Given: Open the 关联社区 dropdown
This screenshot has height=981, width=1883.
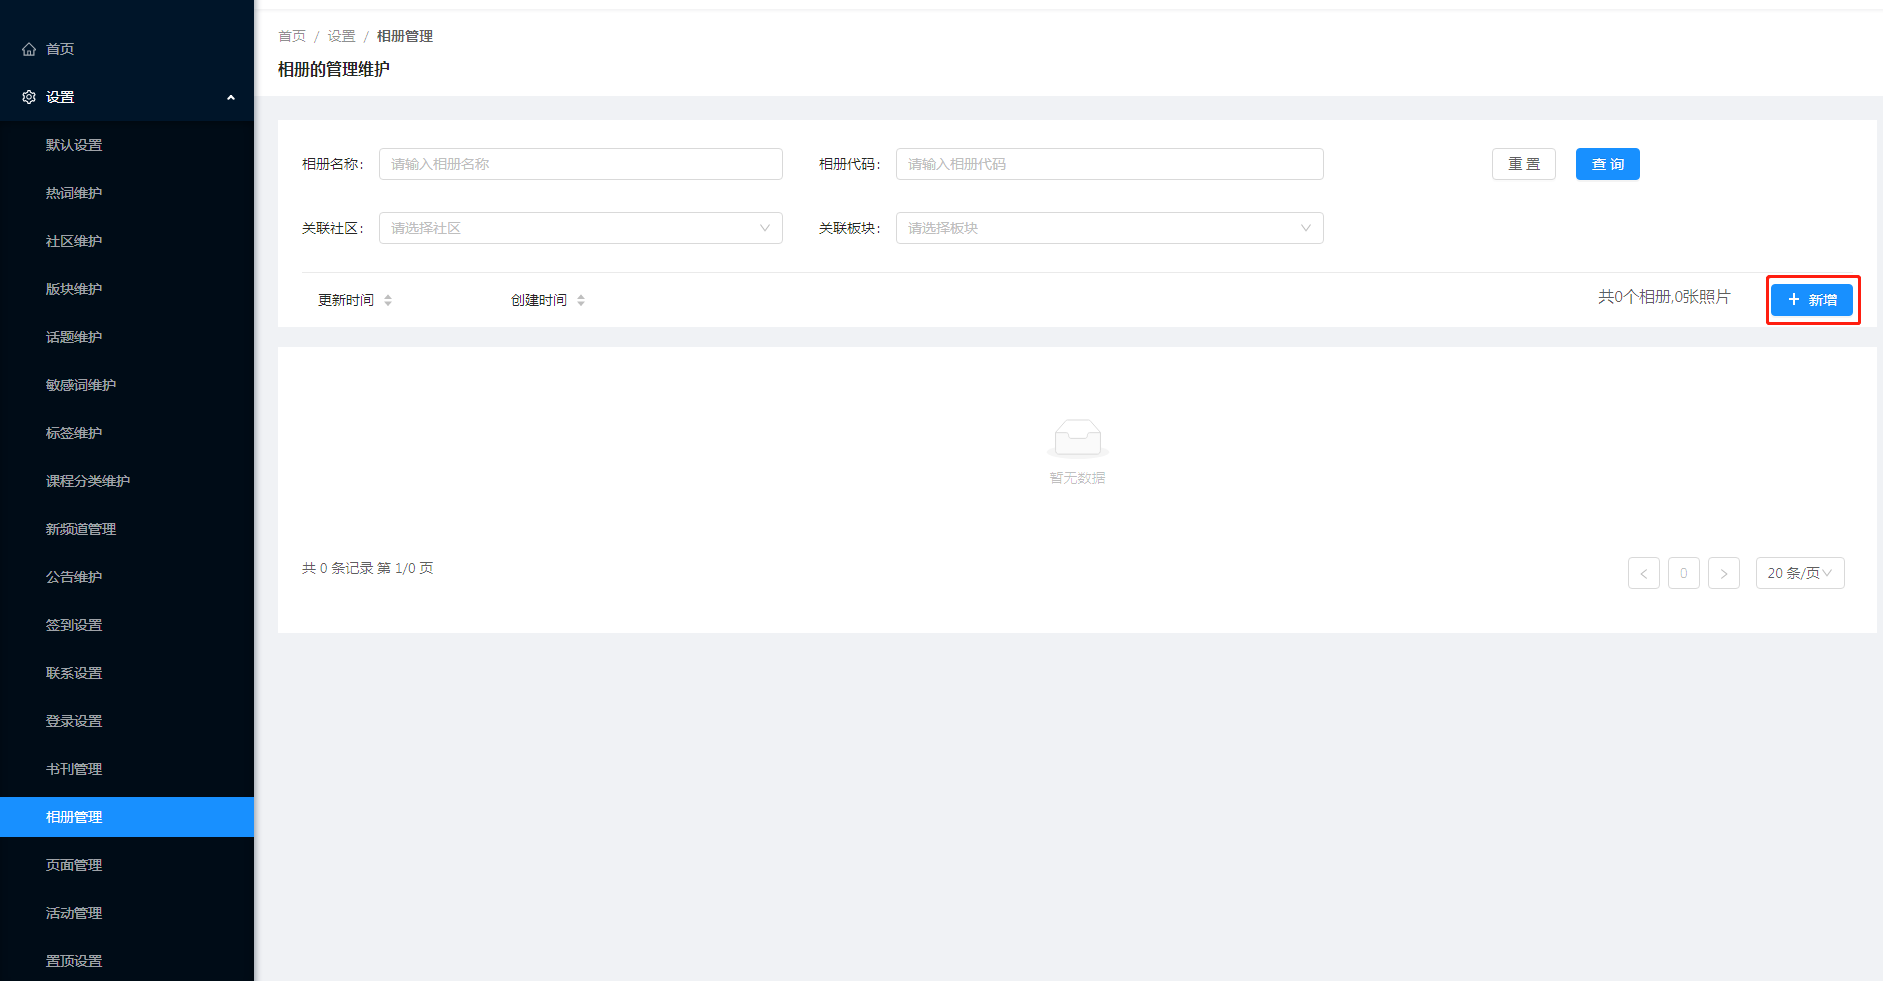Looking at the screenshot, I should click(580, 228).
